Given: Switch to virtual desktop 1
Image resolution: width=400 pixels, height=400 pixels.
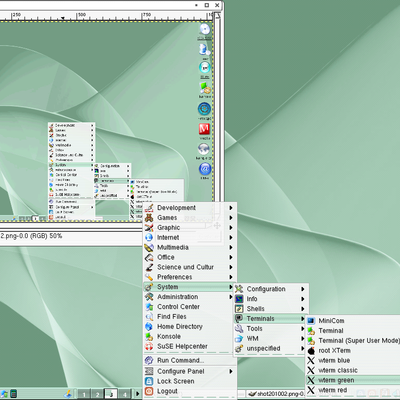Looking at the screenshot, I should click(84, 395).
